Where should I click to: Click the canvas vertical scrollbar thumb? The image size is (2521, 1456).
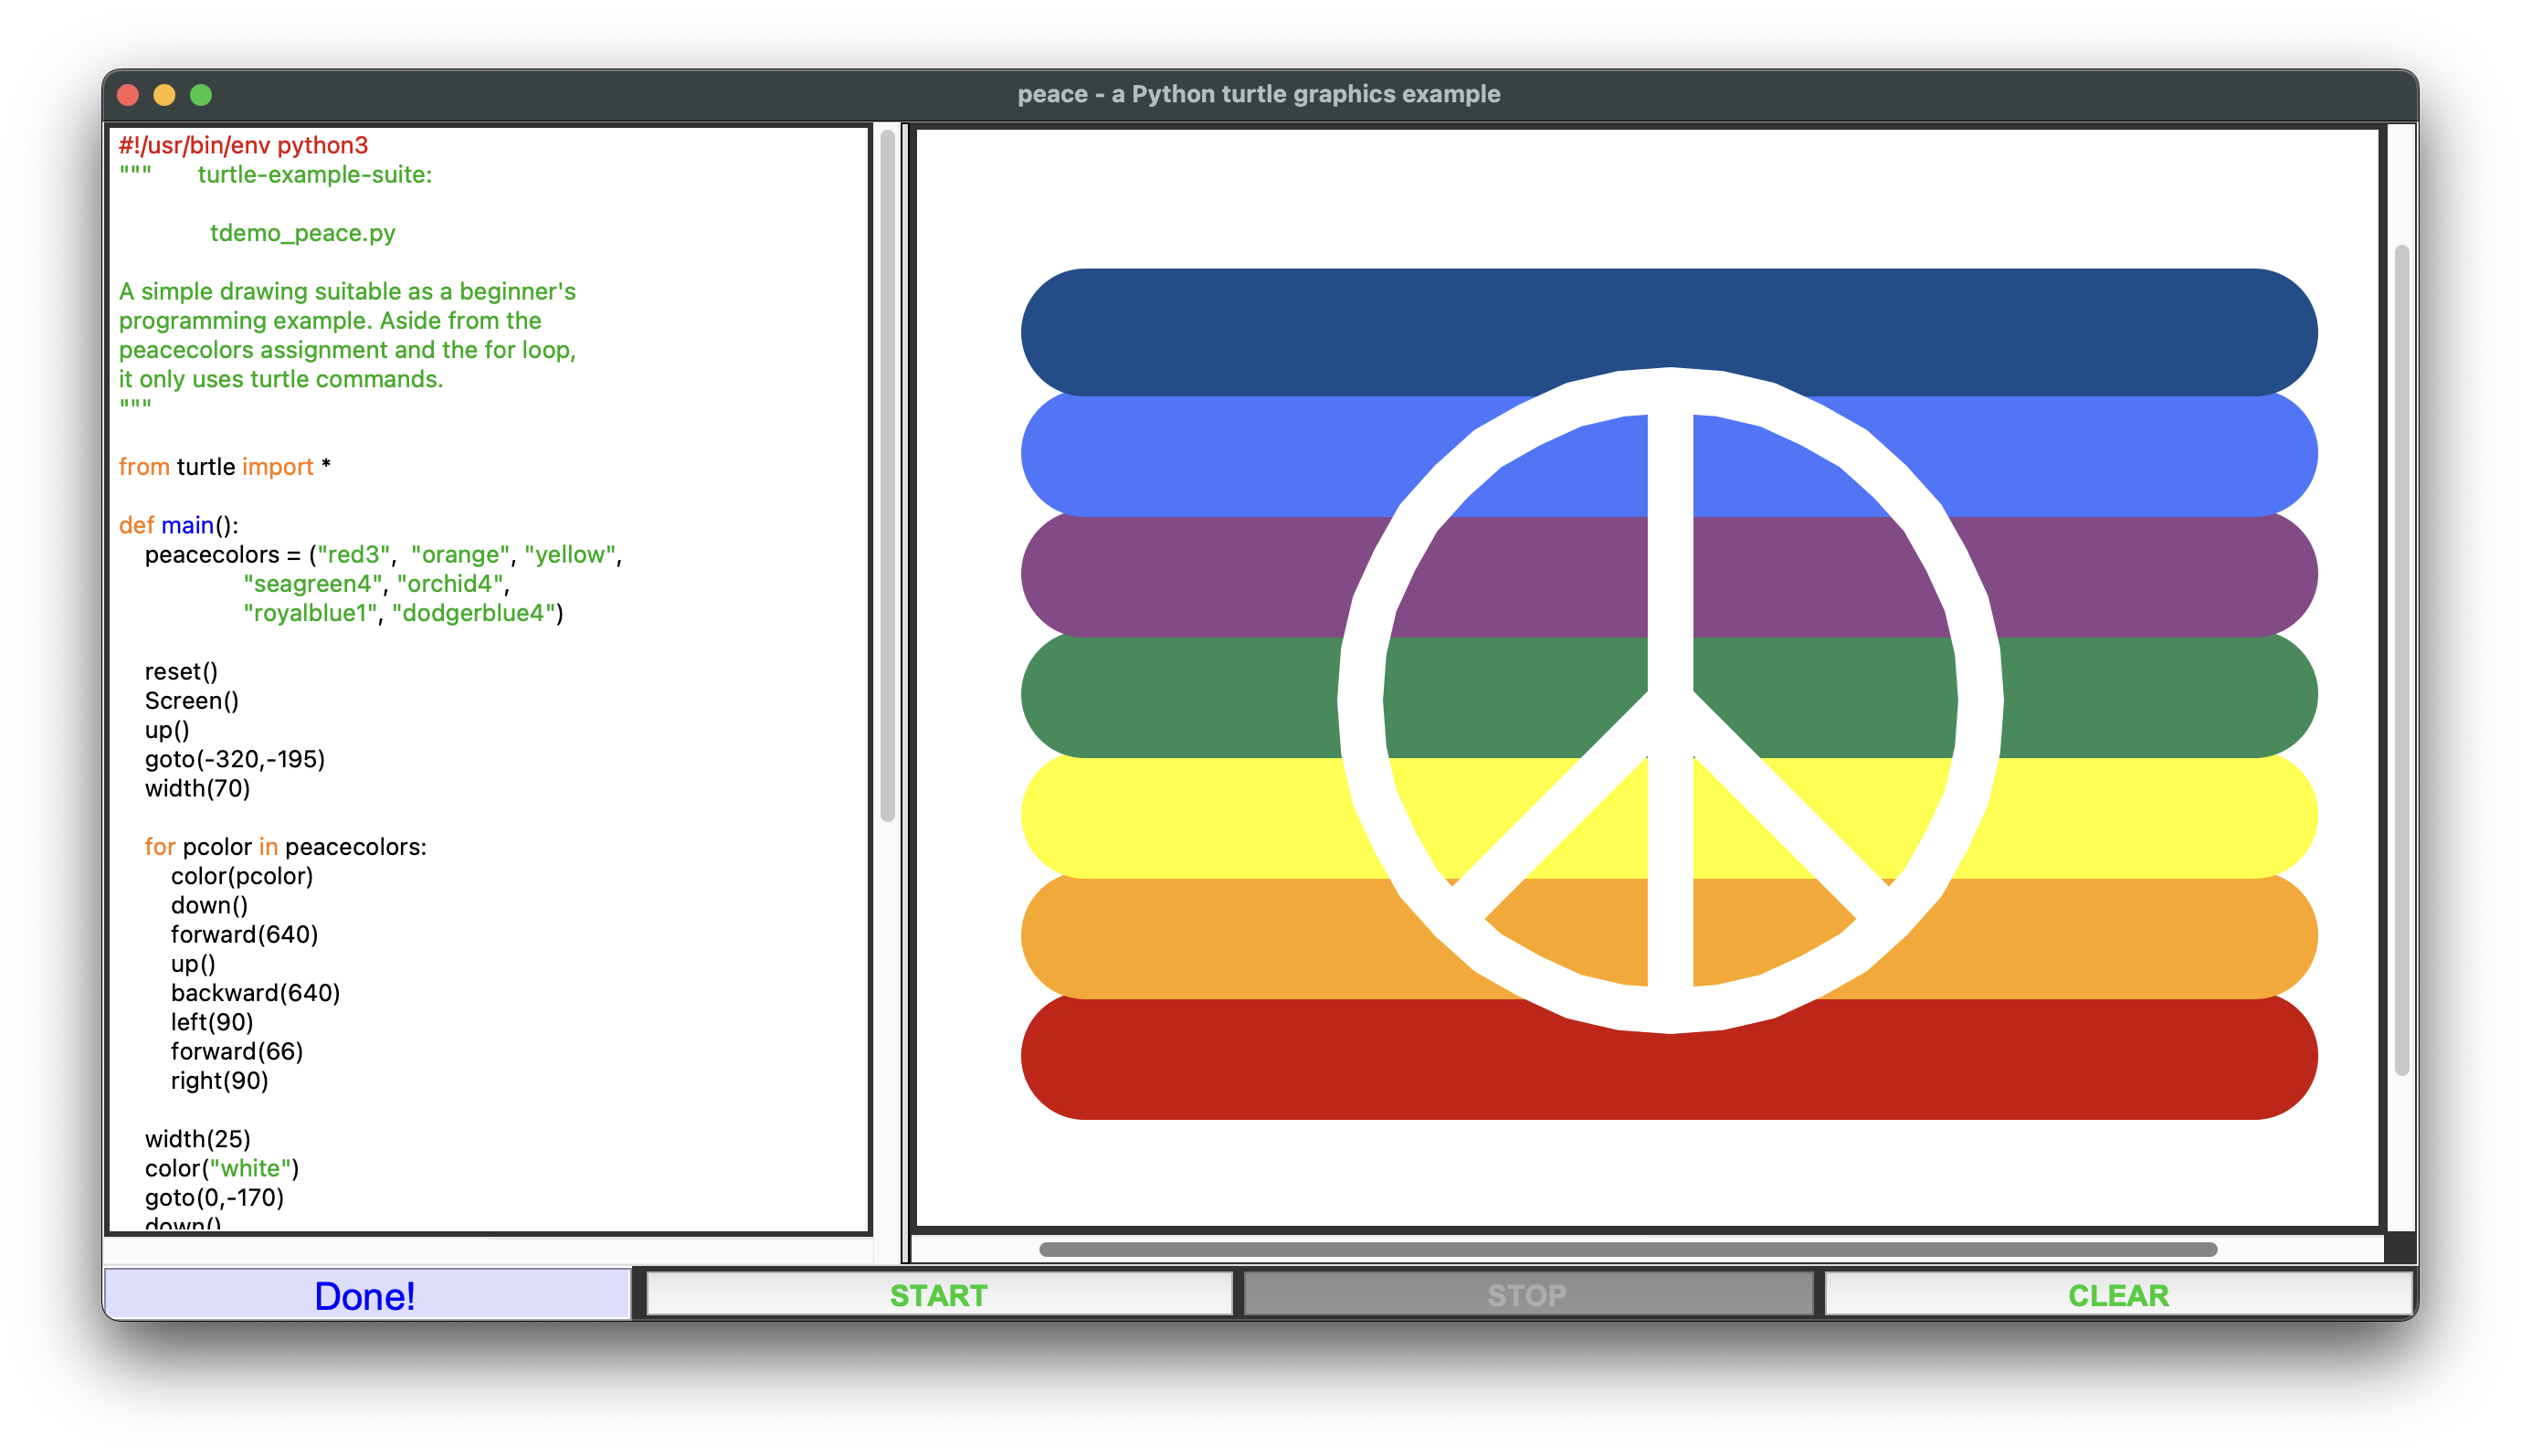tap(2401, 660)
